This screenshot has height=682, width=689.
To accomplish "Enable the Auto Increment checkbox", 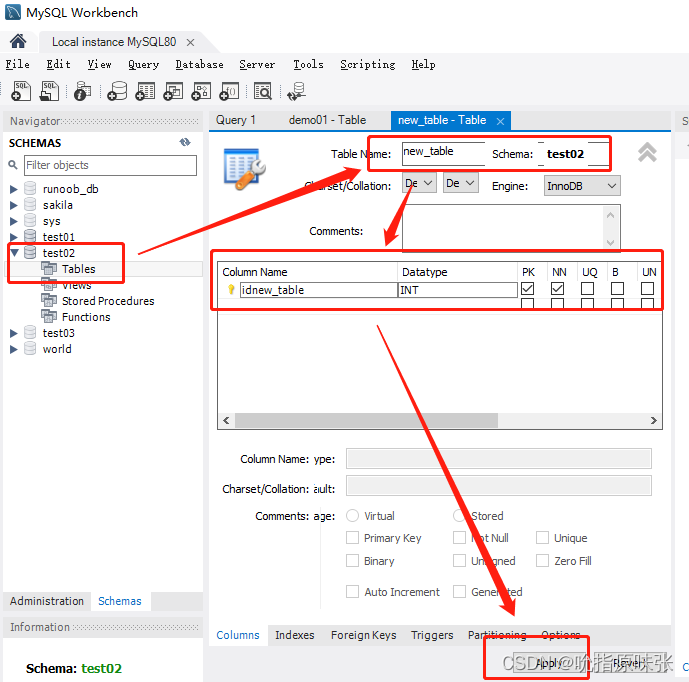I will [x=352, y=591].
